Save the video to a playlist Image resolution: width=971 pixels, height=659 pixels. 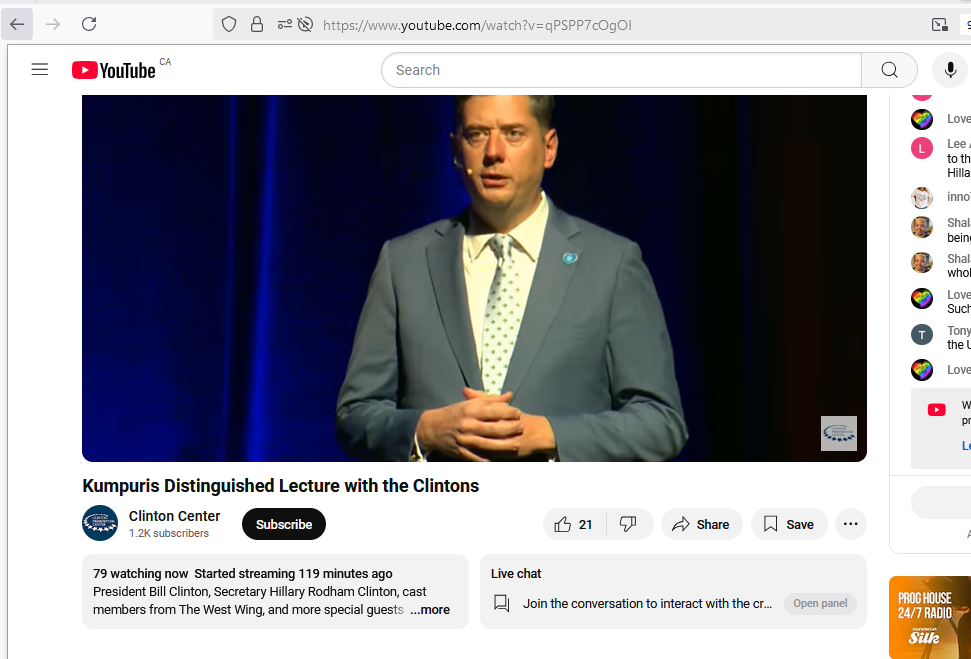[x=789, y=525]
